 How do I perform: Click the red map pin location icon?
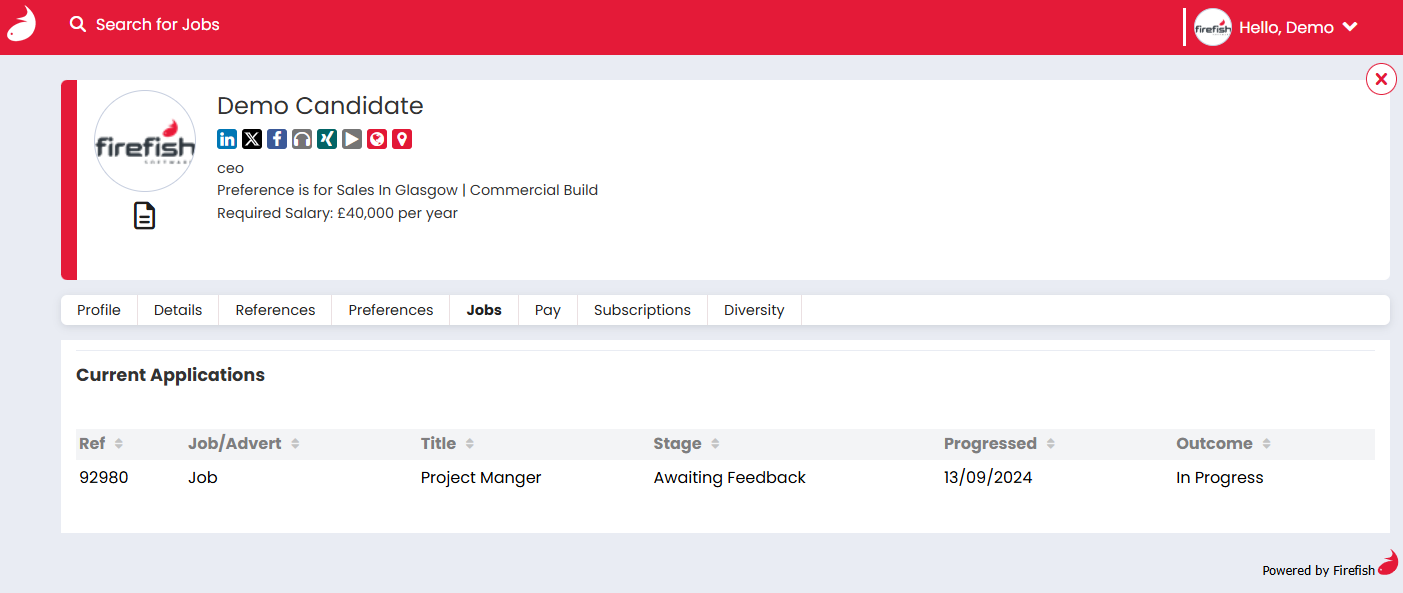point(402,139)
